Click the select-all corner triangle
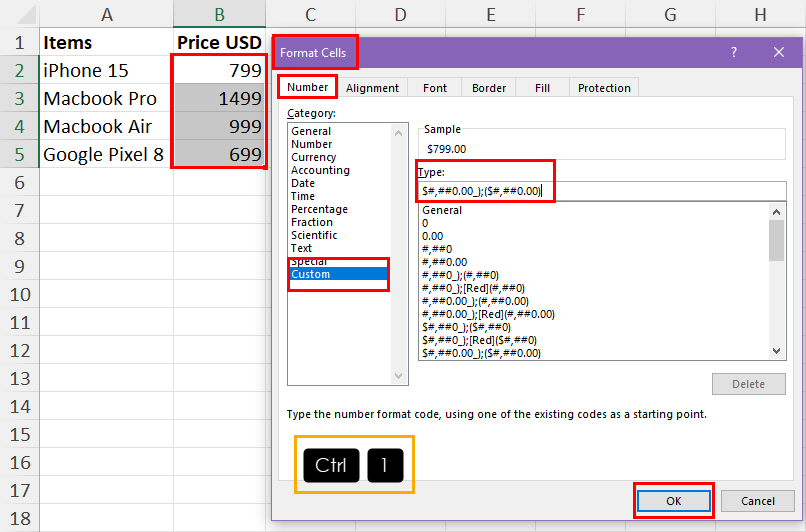The image size is (806, 532). click(x=24, y=14)
